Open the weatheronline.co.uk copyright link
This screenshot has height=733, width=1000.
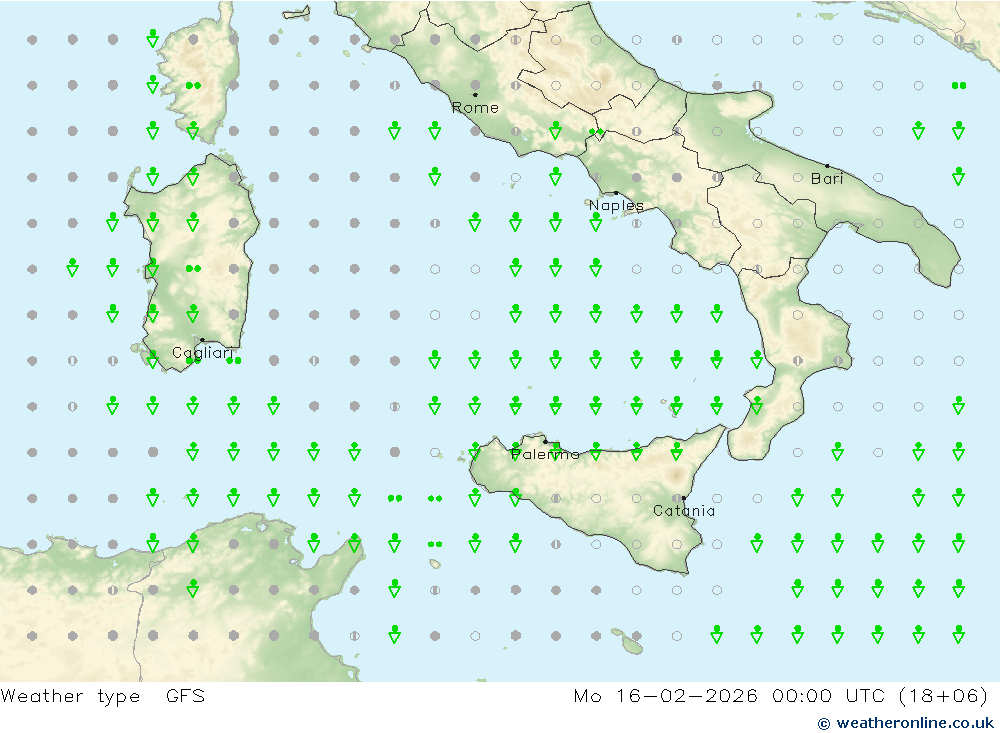(906, 723)
